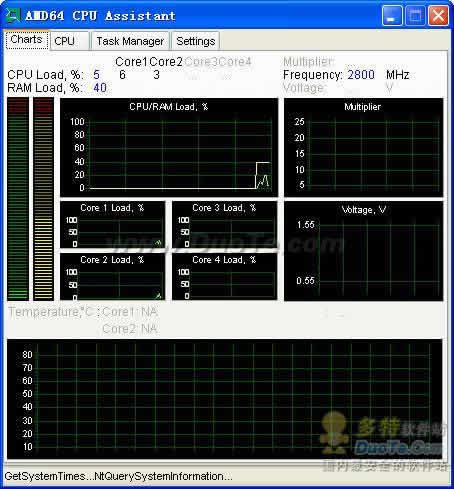This screenshot has height=489, width=454.
Task: Minimize the AMD64 CPU Assistant window
Action: [392, 15]
